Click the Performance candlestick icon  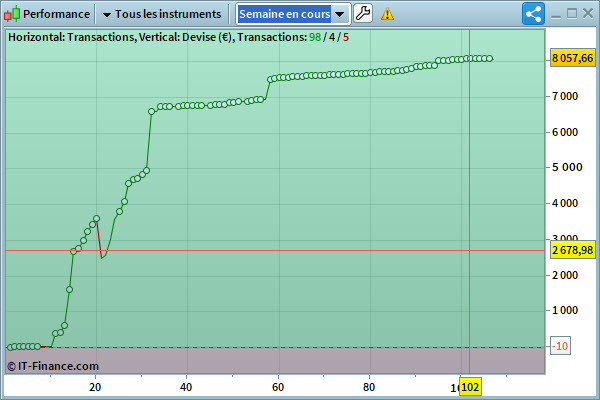(x=12, y=14)
